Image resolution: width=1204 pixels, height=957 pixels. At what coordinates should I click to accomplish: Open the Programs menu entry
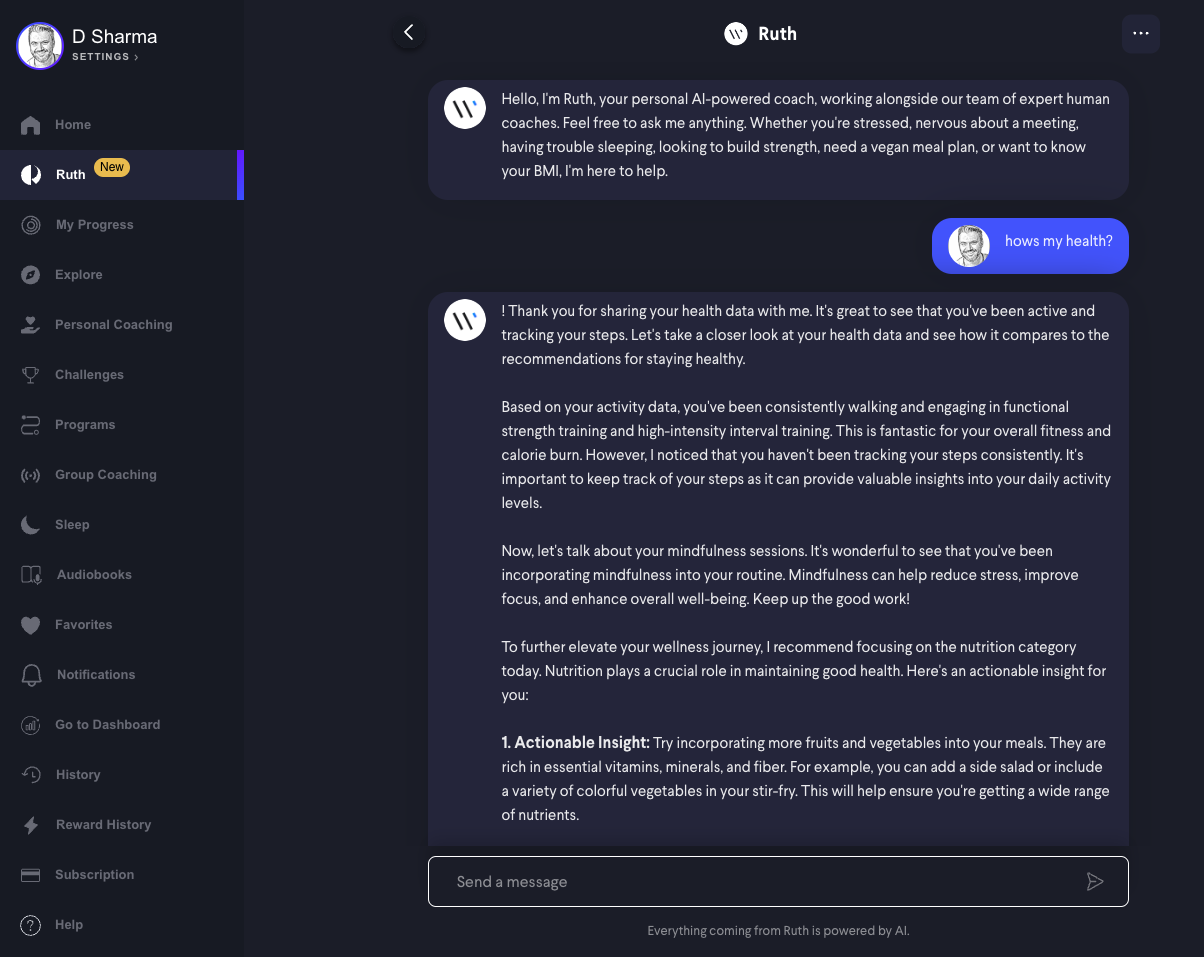point(85,425)
